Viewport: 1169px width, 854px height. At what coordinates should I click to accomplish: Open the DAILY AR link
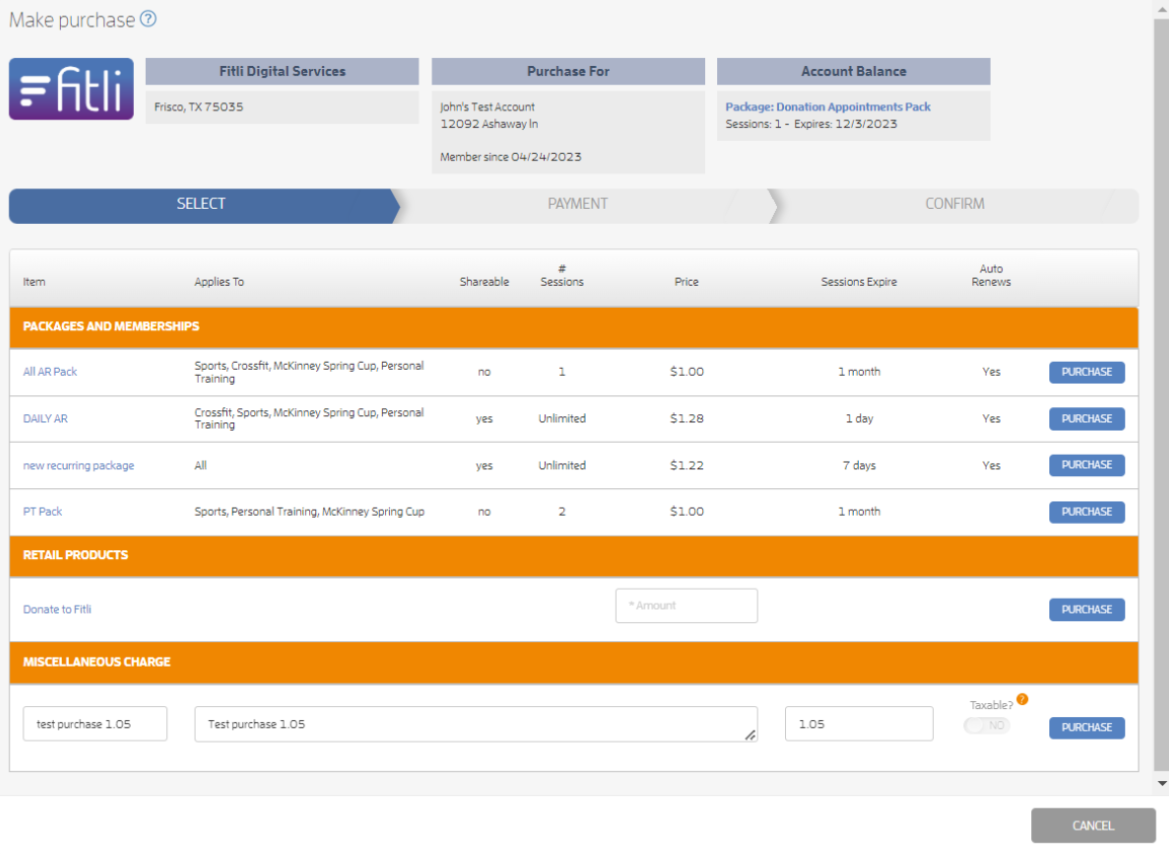coord(45,419)
